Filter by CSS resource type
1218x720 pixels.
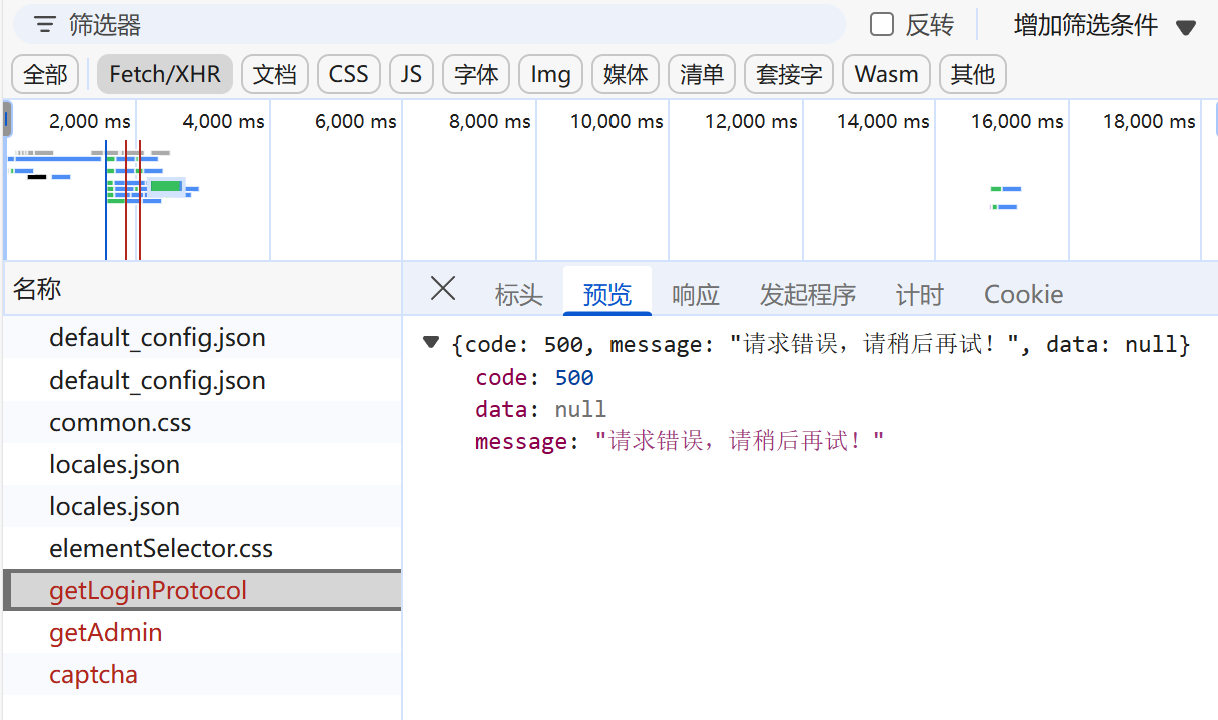tap(348, 75)
